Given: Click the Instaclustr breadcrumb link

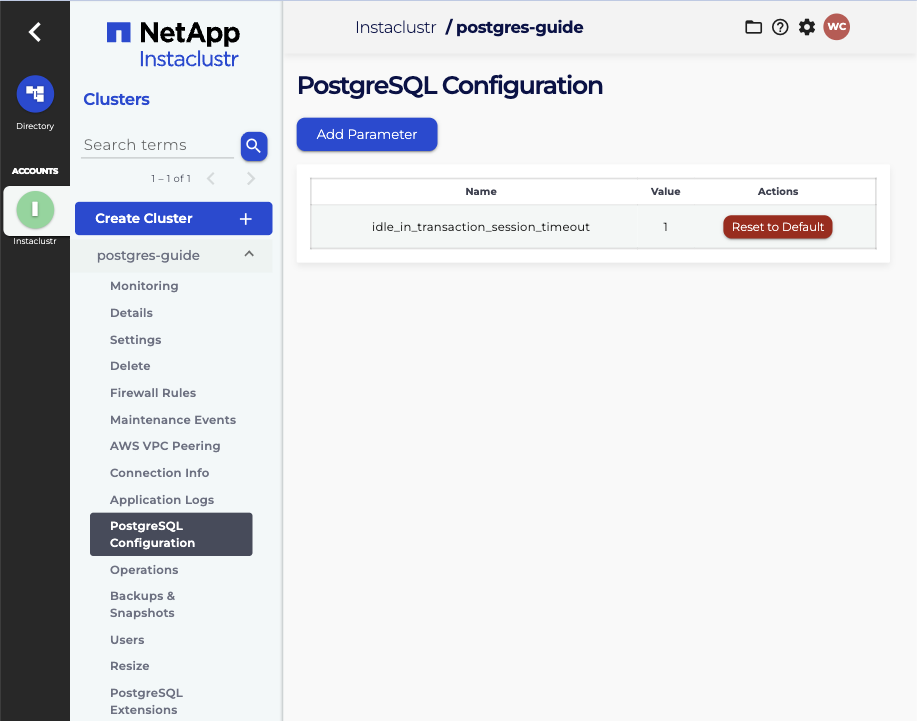Looking at the screenshot, I should tap(395, 28).
